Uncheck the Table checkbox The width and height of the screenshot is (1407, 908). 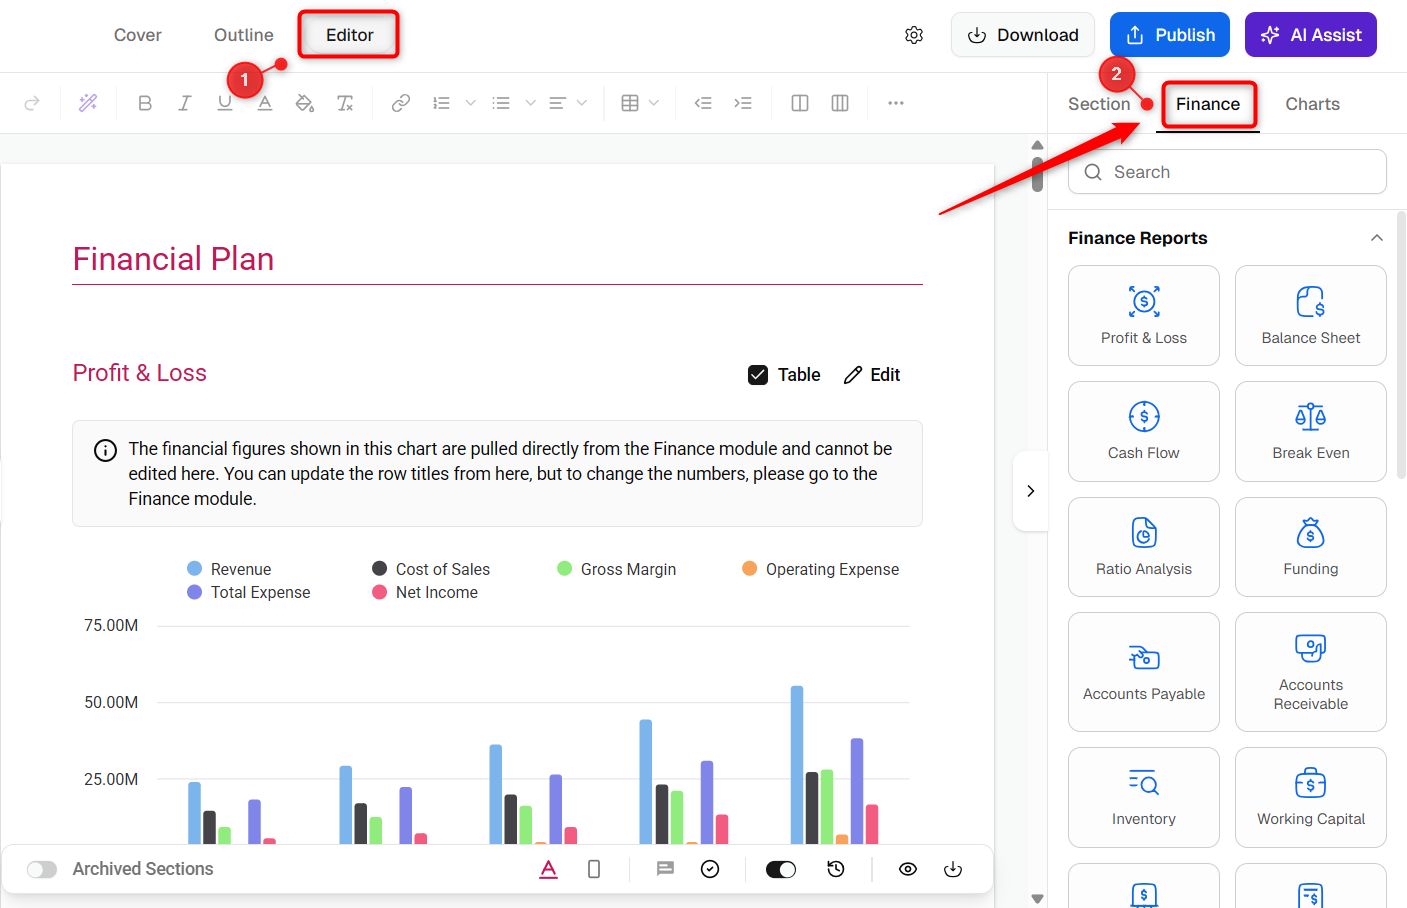(758, 375)
